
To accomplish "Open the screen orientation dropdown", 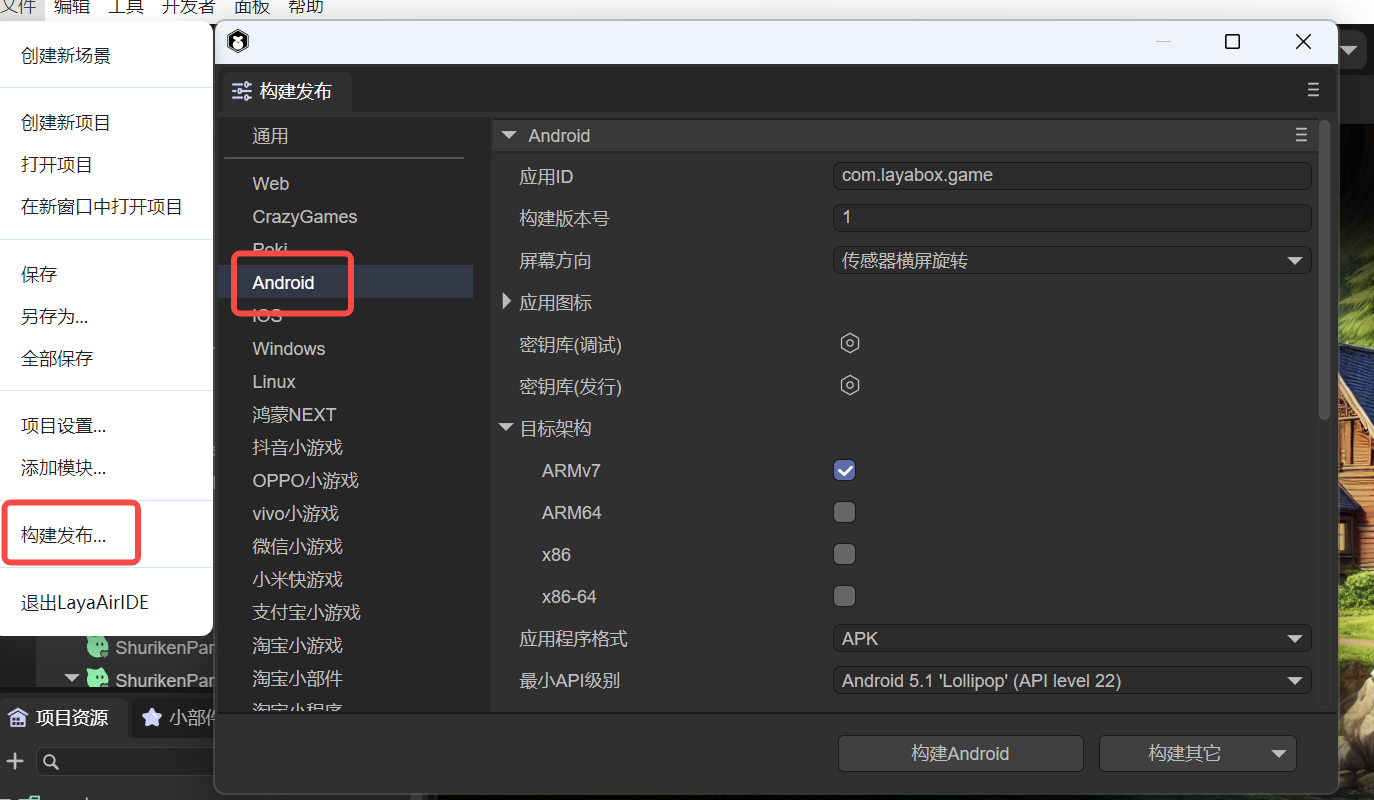I will [x=1070, y=261].
